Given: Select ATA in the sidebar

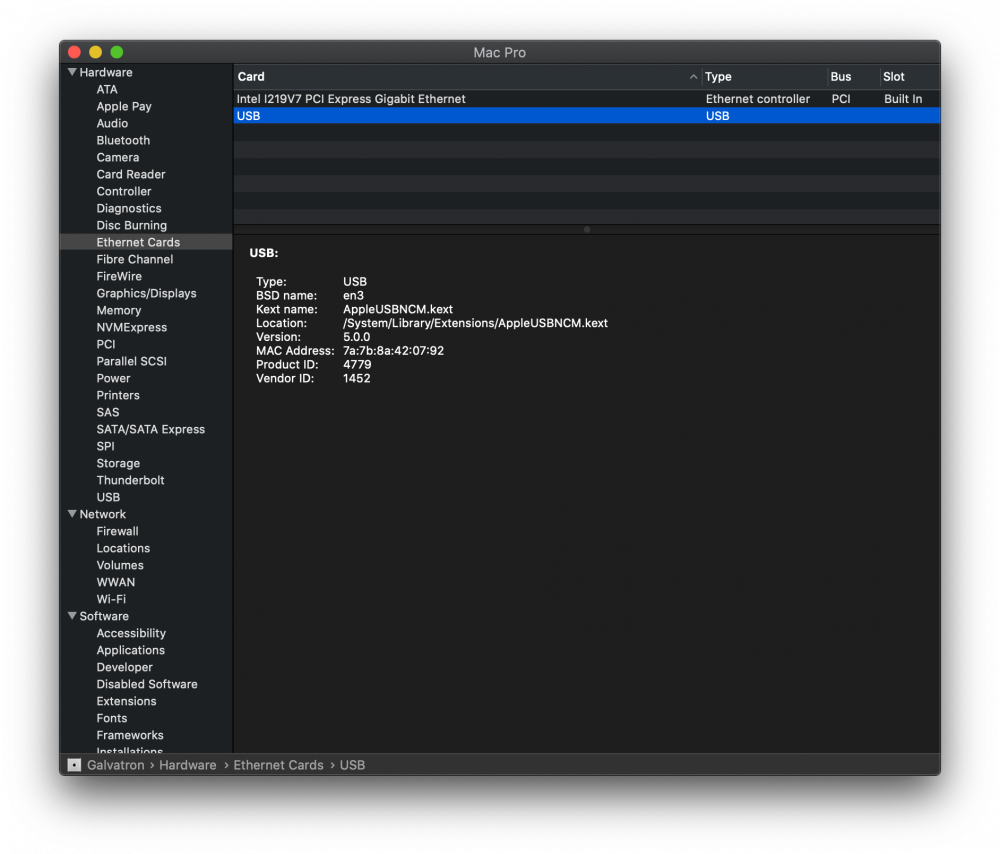Looking at the screenshot, I should (x=107, y=89).
